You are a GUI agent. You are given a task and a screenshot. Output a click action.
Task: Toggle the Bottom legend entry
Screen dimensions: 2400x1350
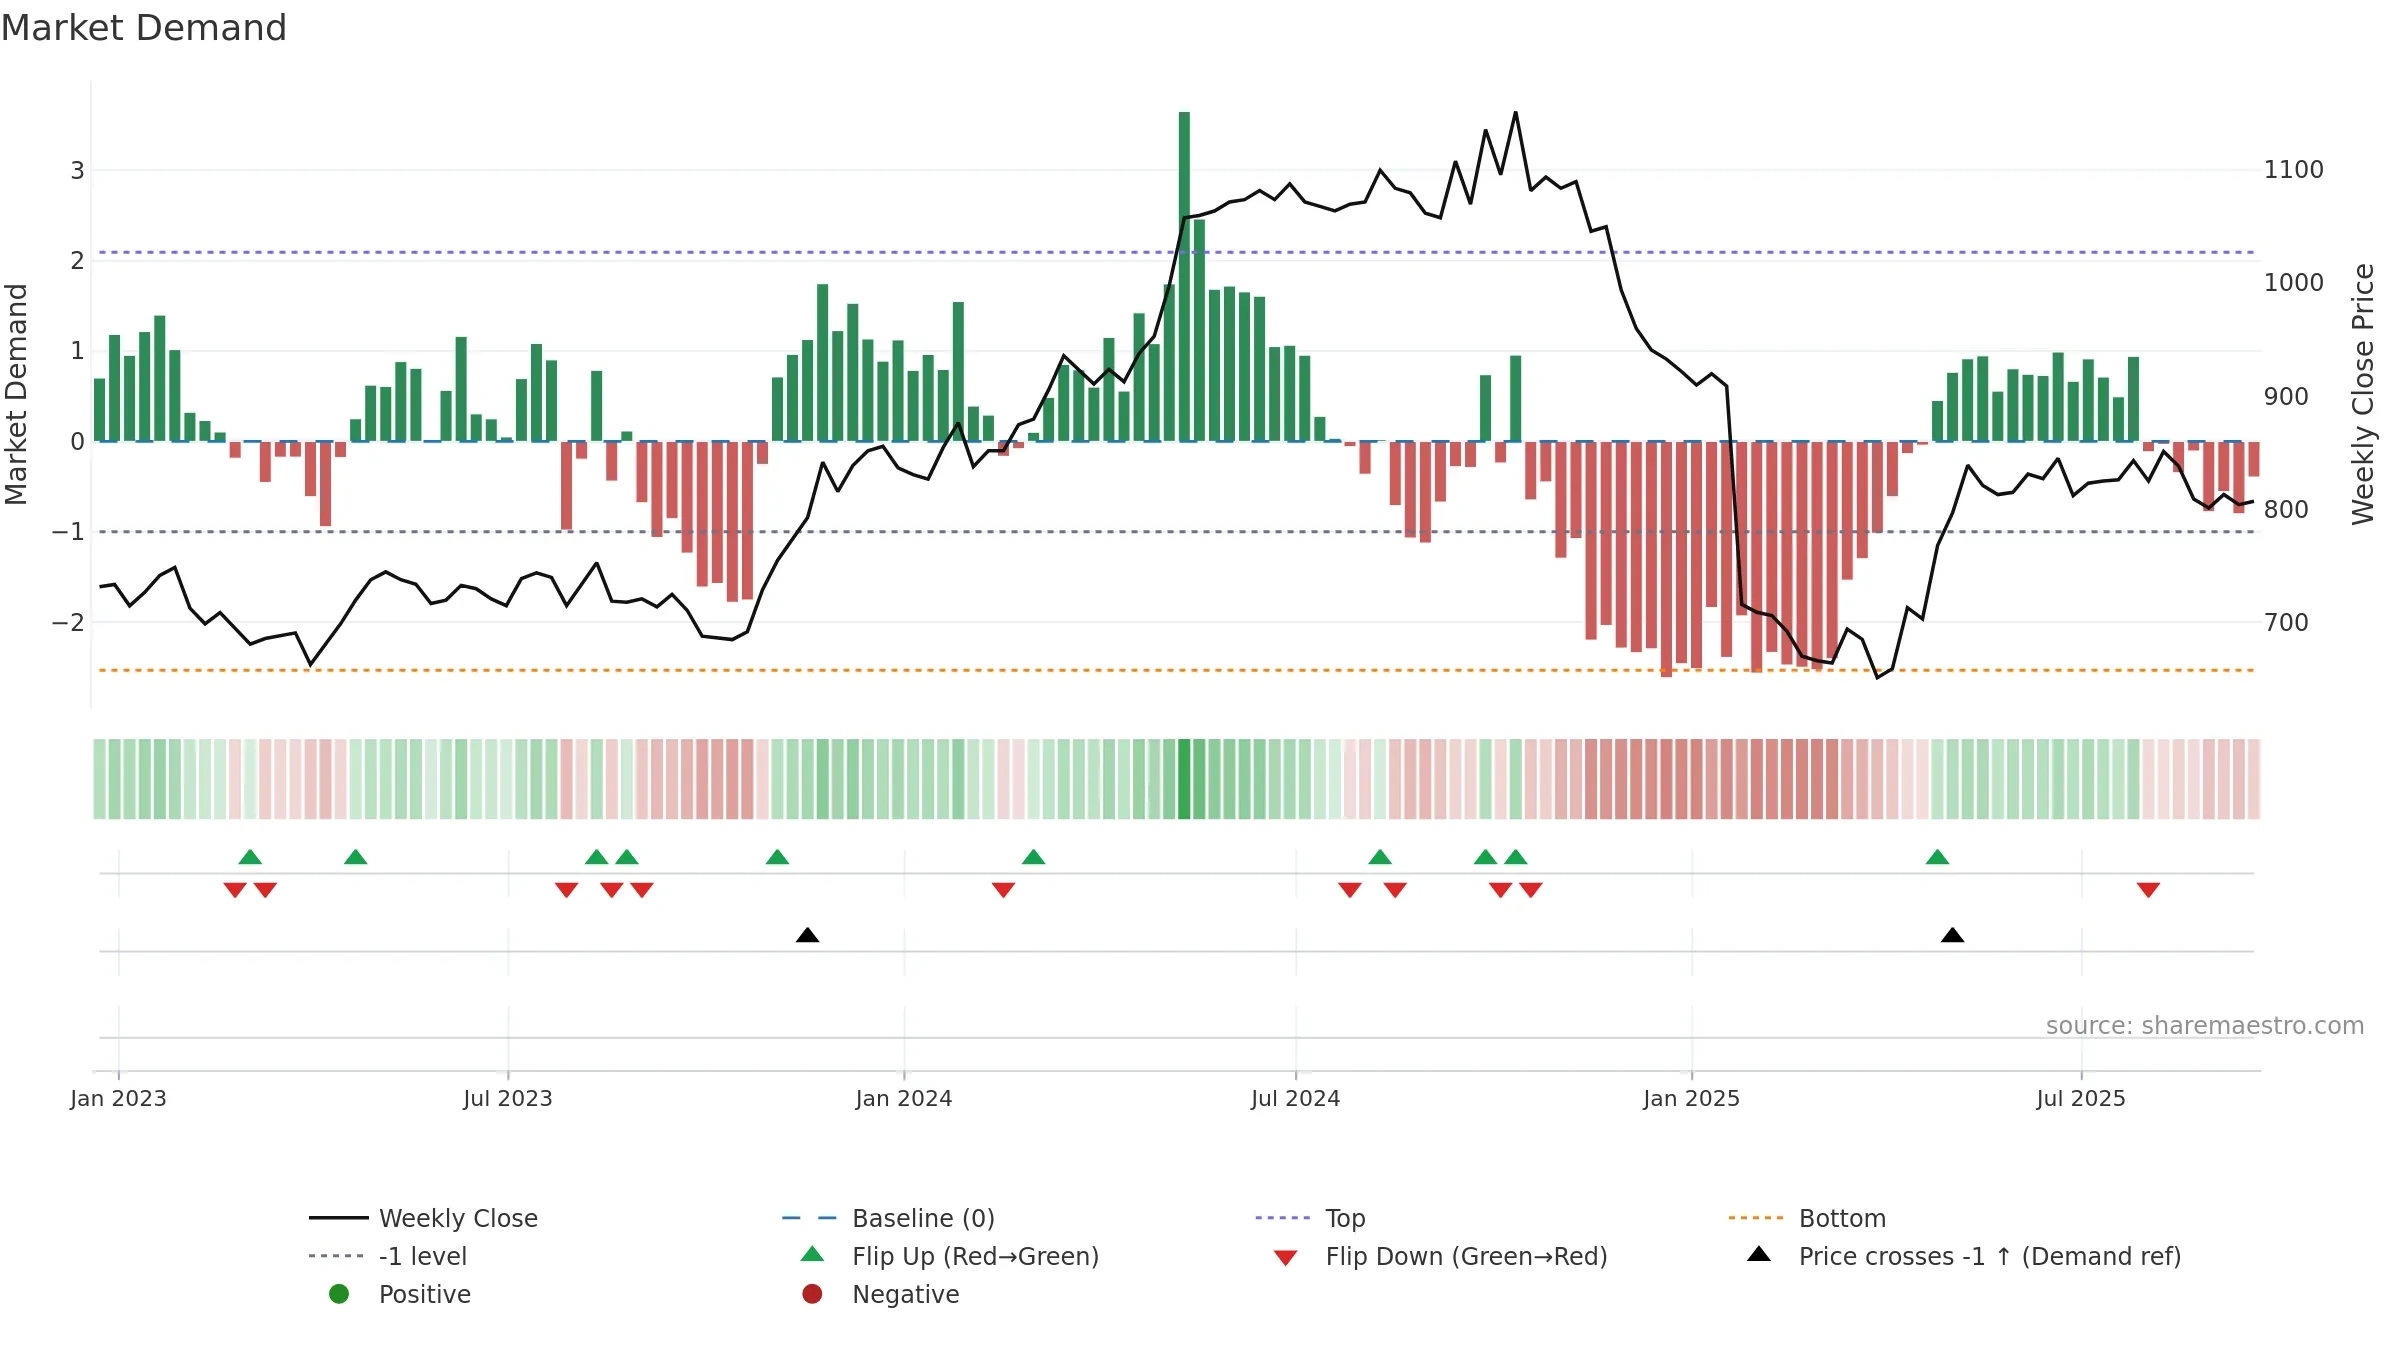(1807, 1218)
